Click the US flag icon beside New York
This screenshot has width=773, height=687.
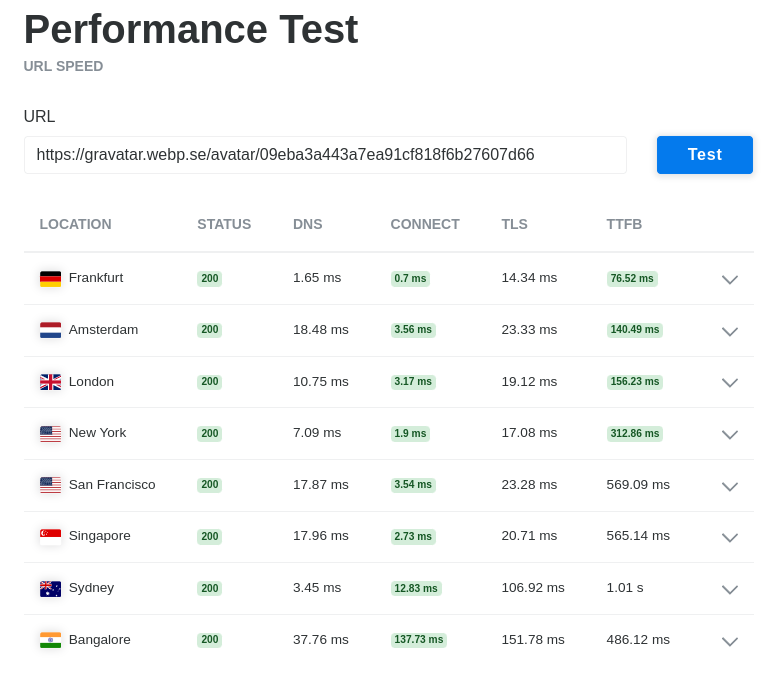click(x=50, y=434)
